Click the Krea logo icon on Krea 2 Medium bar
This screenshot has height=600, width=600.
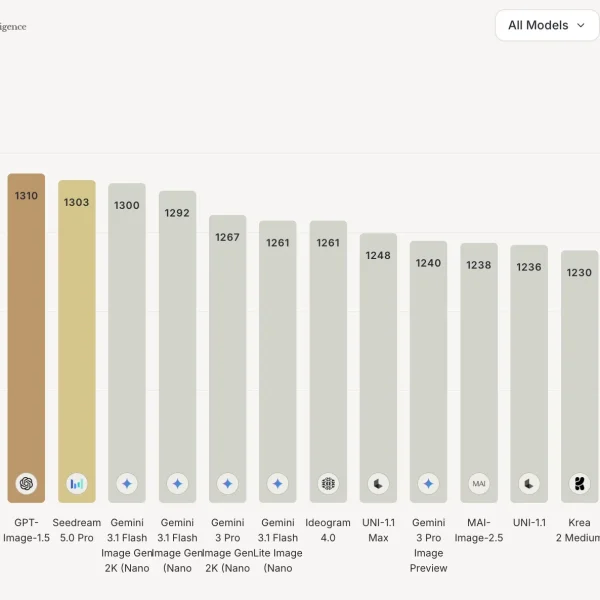click(x=580, y=484)
